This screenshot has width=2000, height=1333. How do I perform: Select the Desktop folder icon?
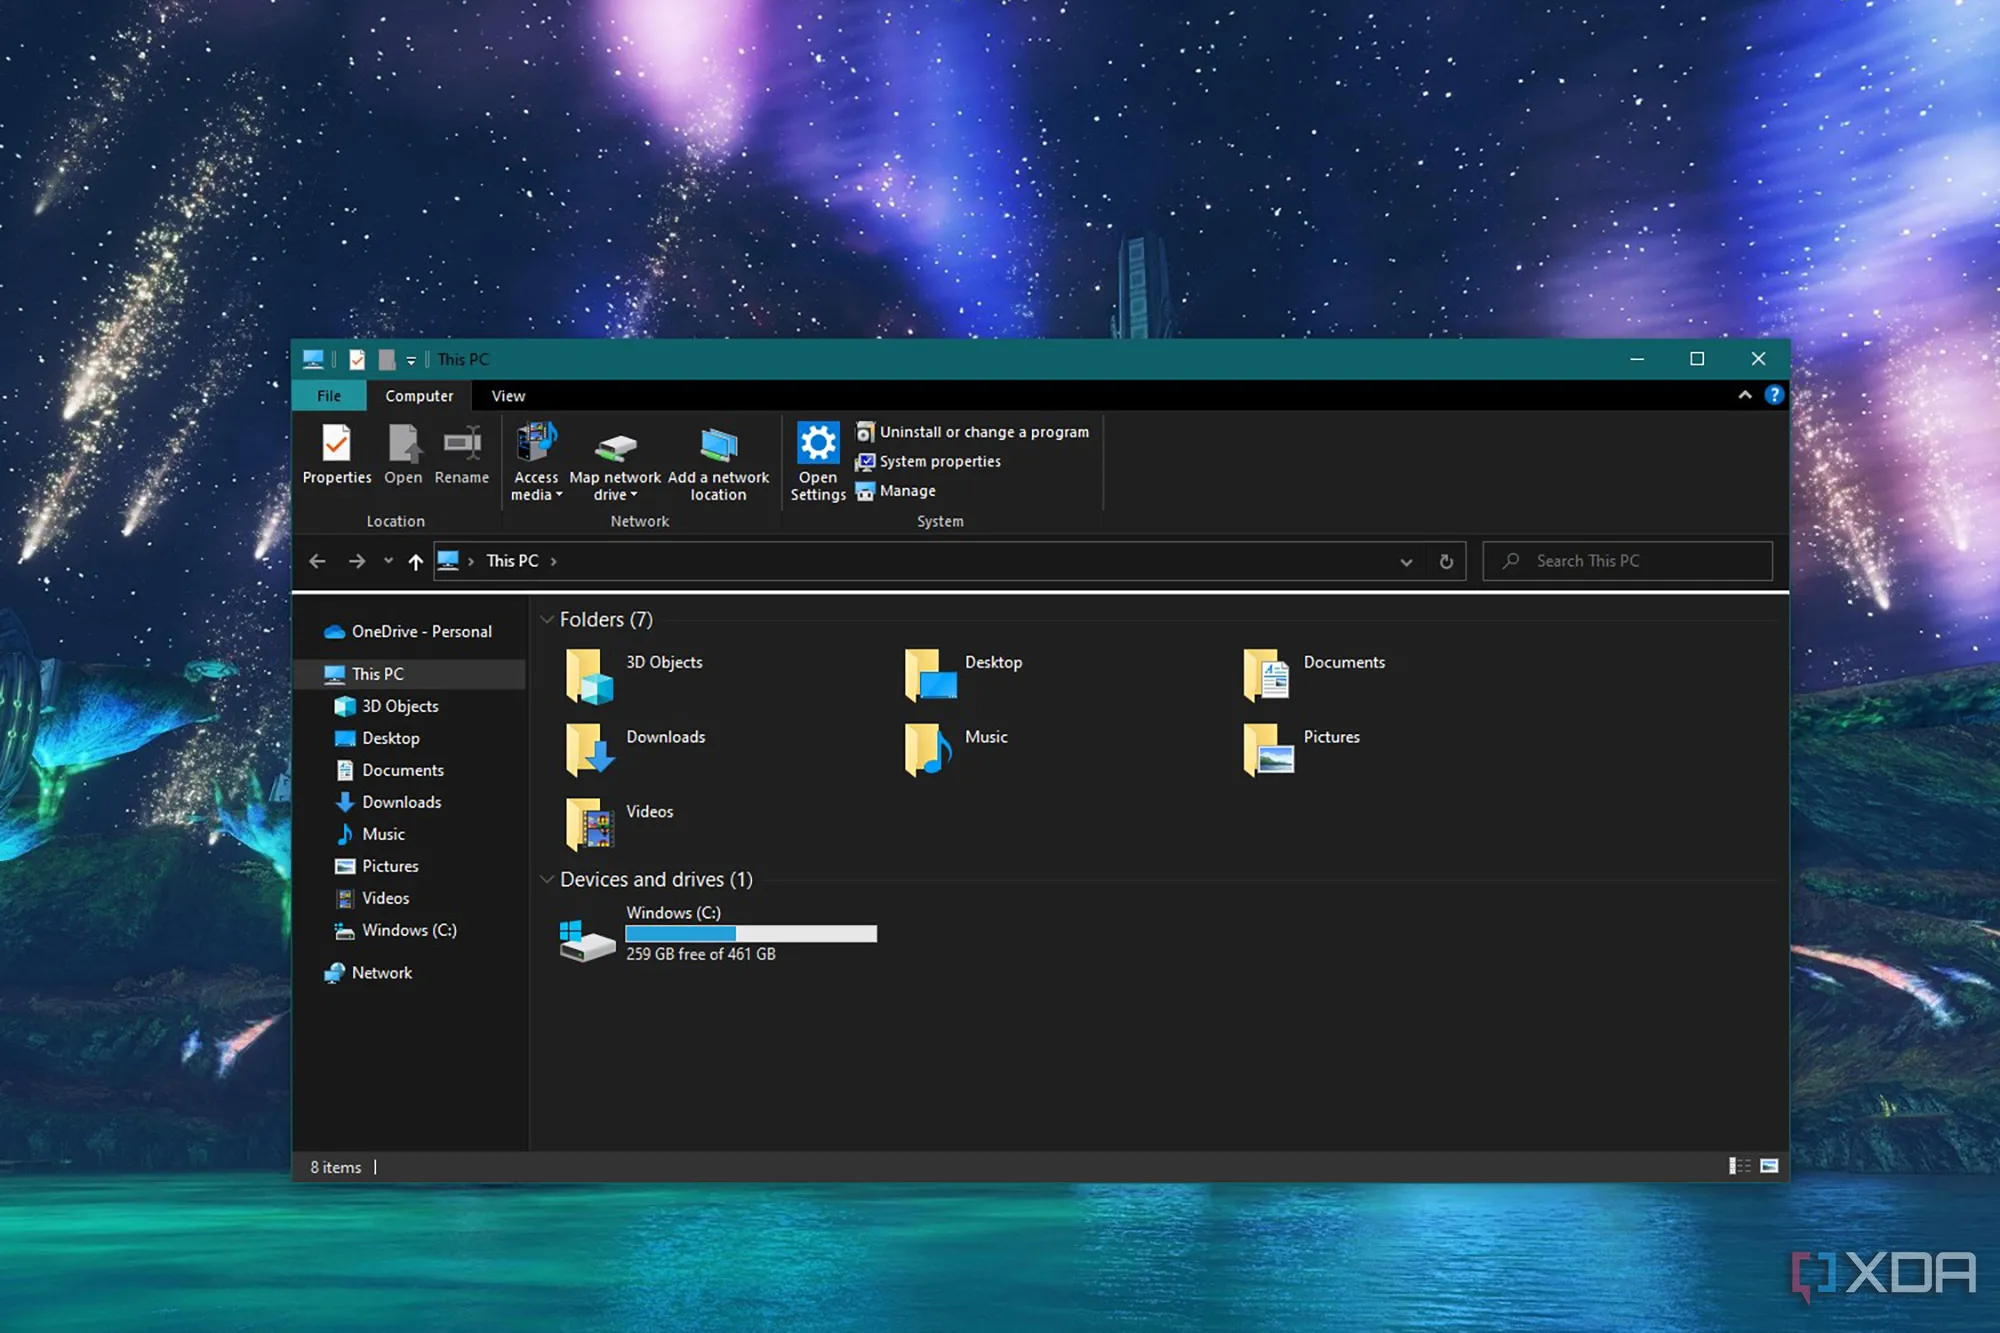[x=930, y=676]
